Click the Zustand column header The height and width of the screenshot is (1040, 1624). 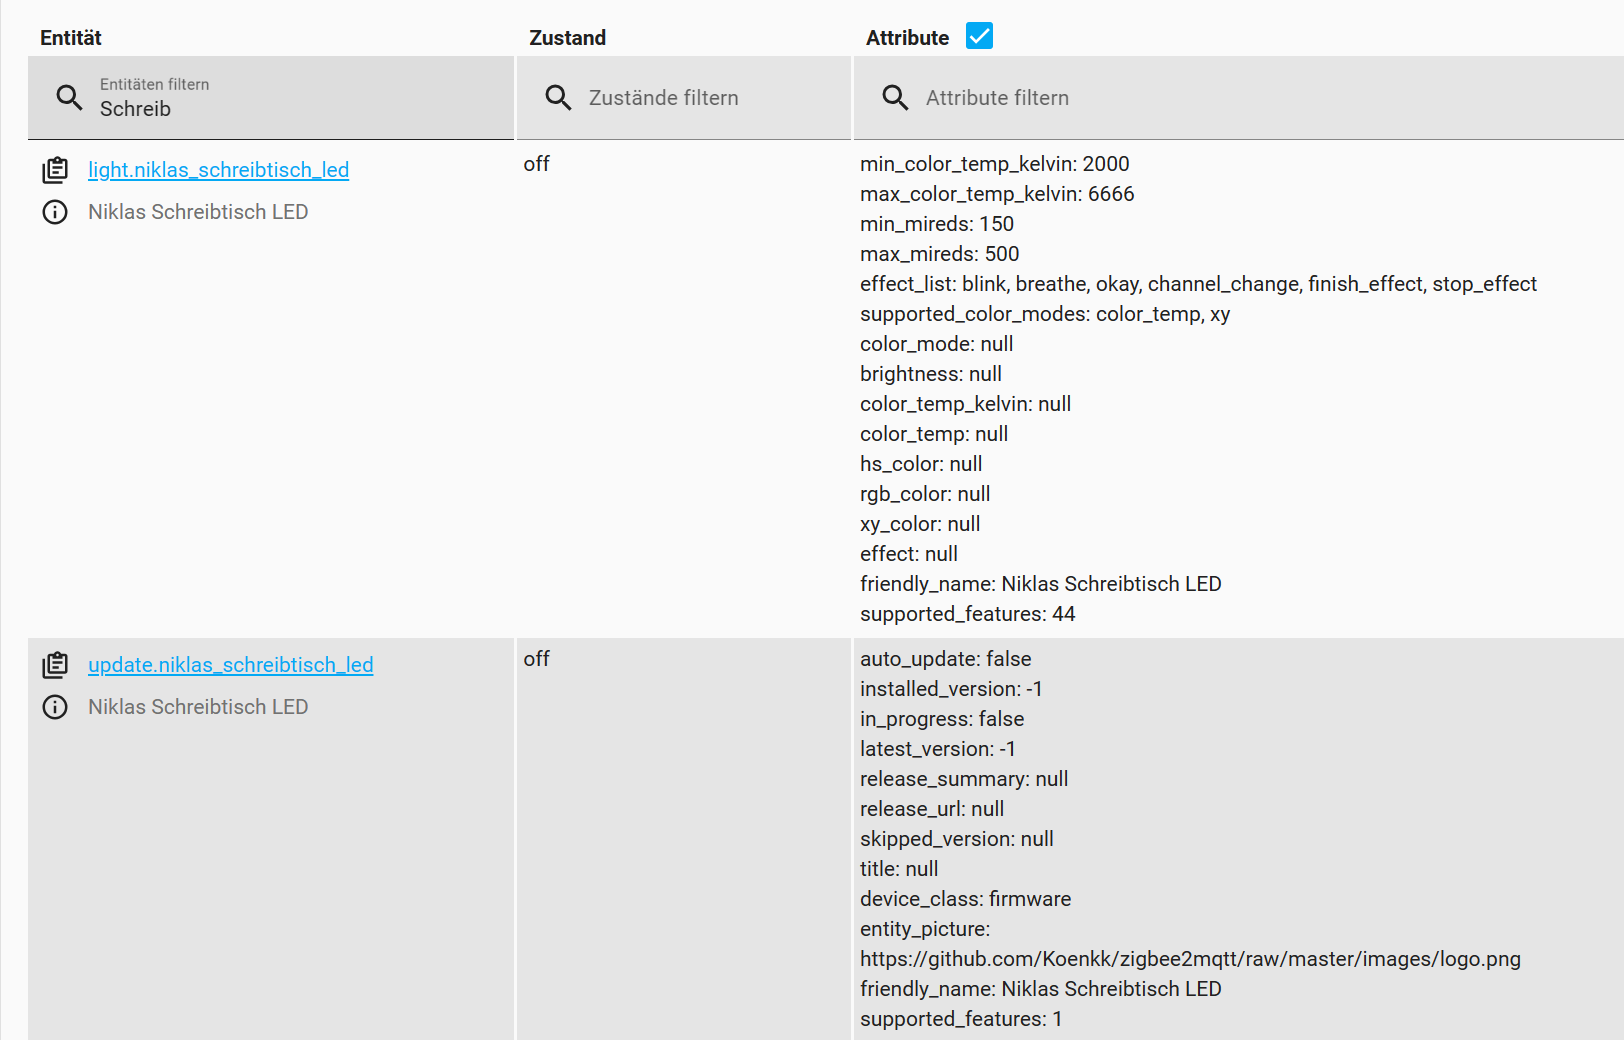(x=567, y=38)
